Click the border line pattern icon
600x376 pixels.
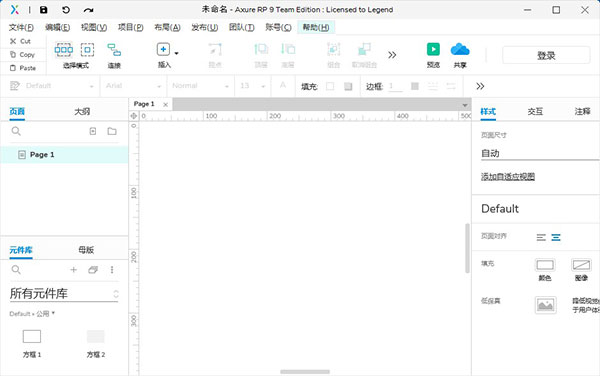433,86
